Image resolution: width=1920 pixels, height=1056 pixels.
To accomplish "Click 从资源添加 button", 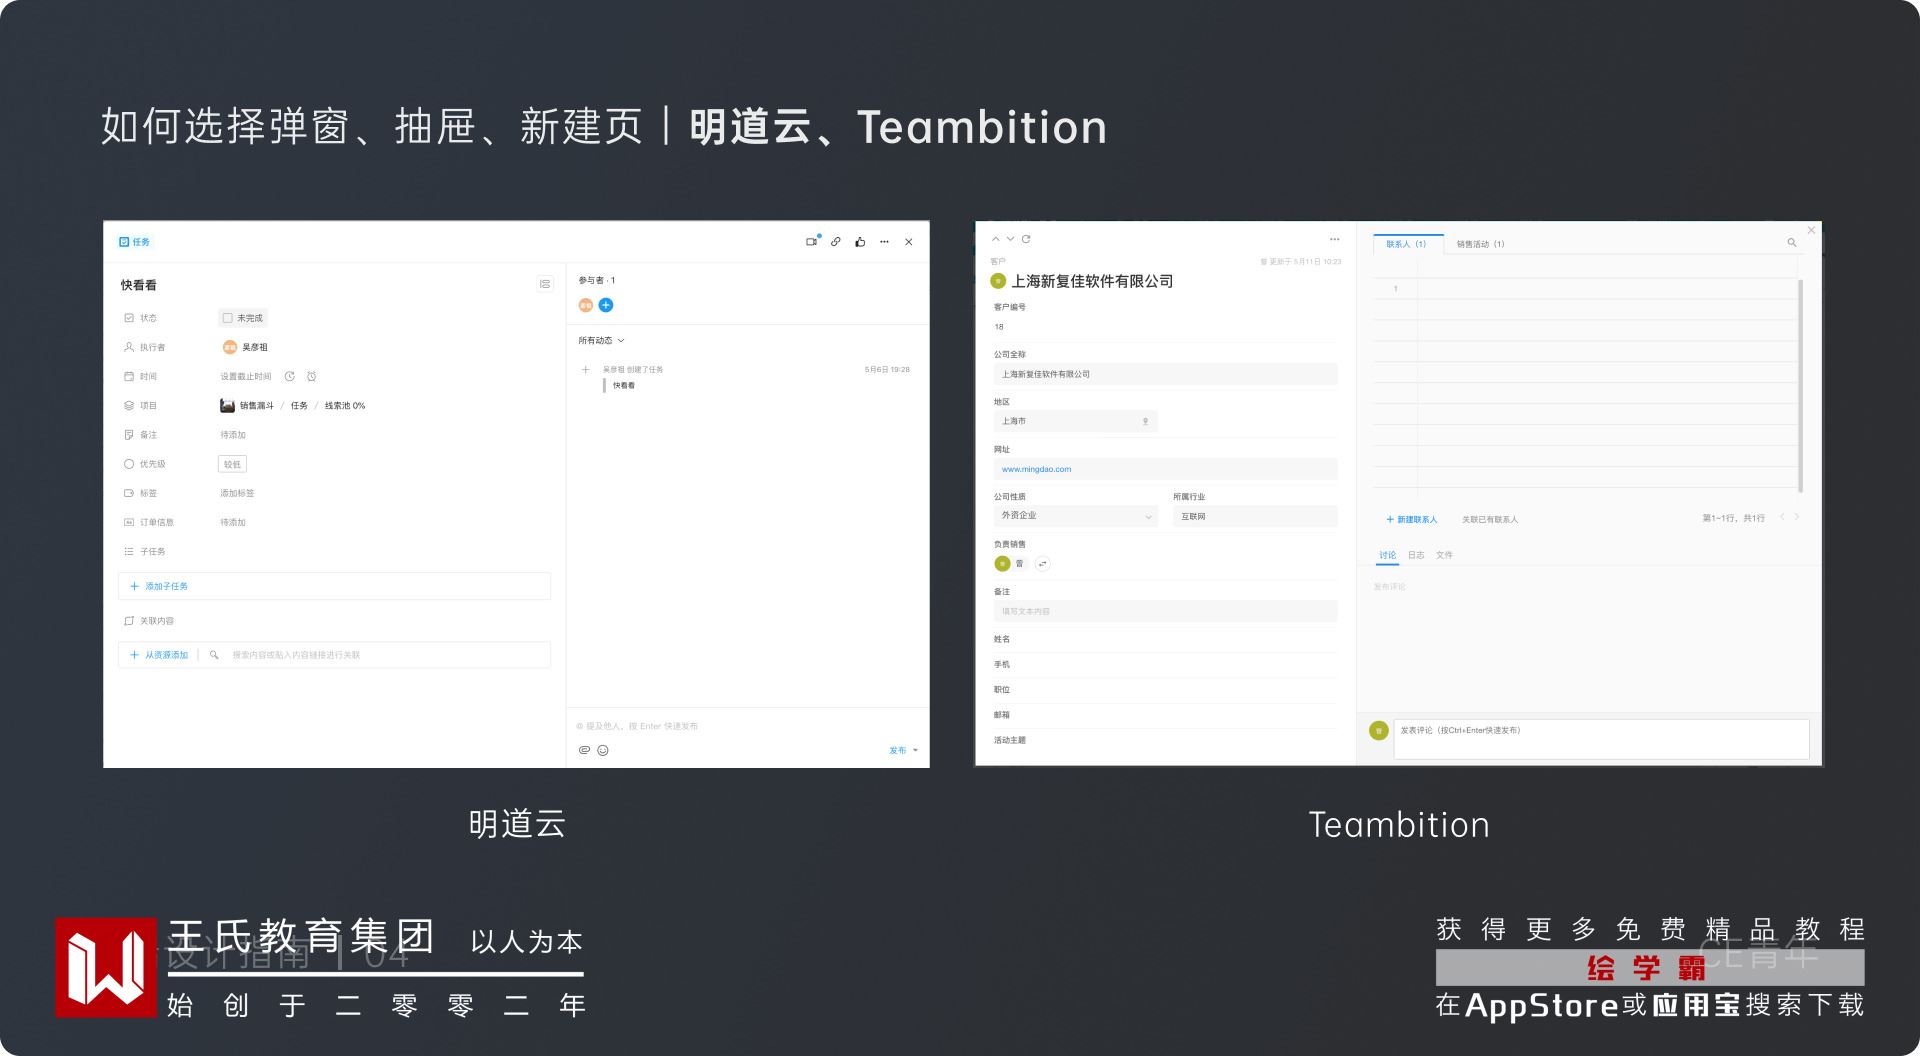I will click(x=160, y=655).
